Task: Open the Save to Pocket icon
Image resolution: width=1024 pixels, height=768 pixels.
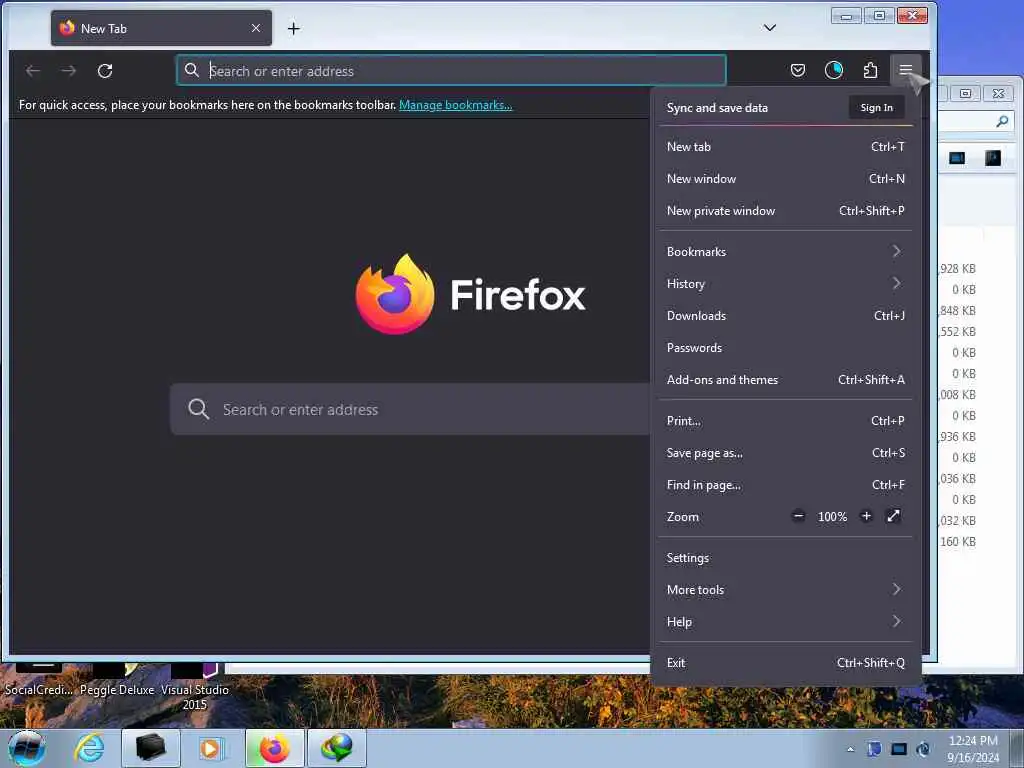Action: pyautogui.click(x=797, y=70)
